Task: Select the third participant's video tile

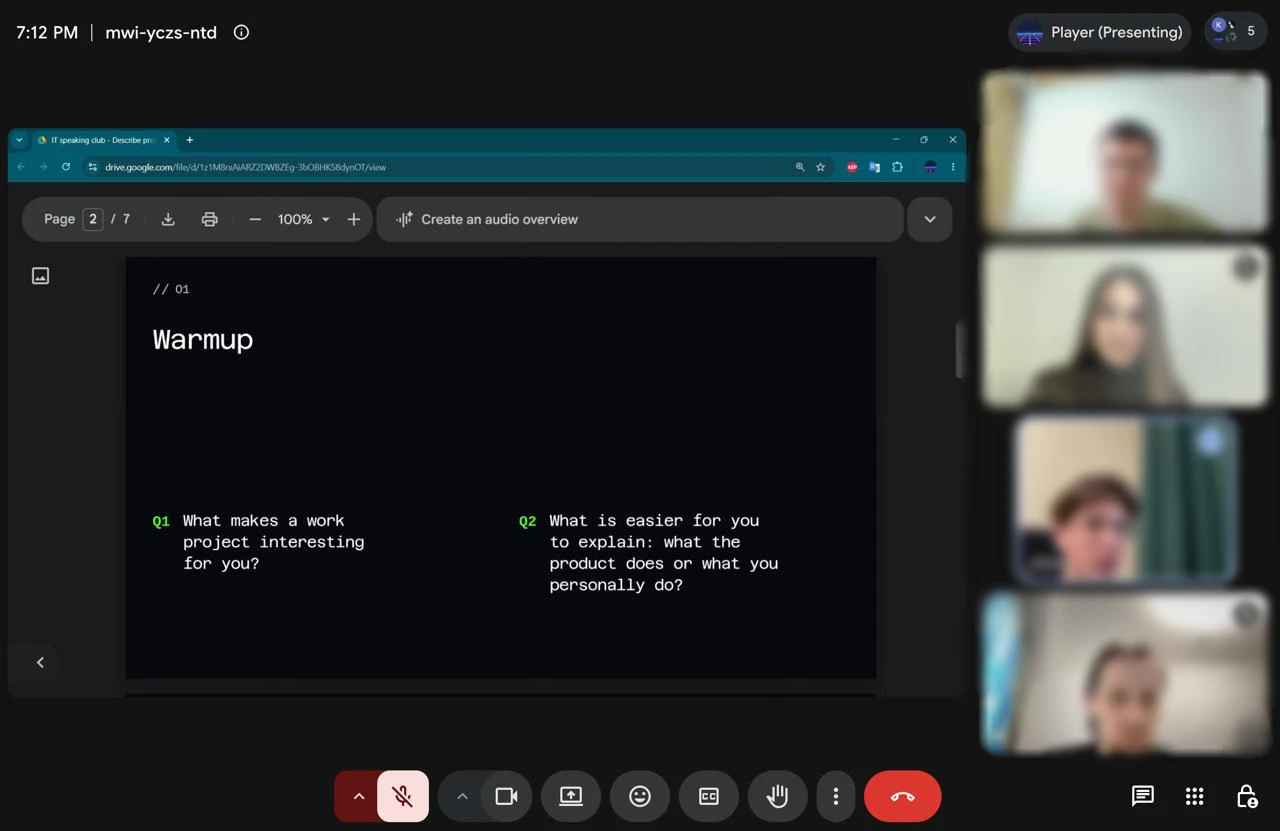Action: point(1125,499)
